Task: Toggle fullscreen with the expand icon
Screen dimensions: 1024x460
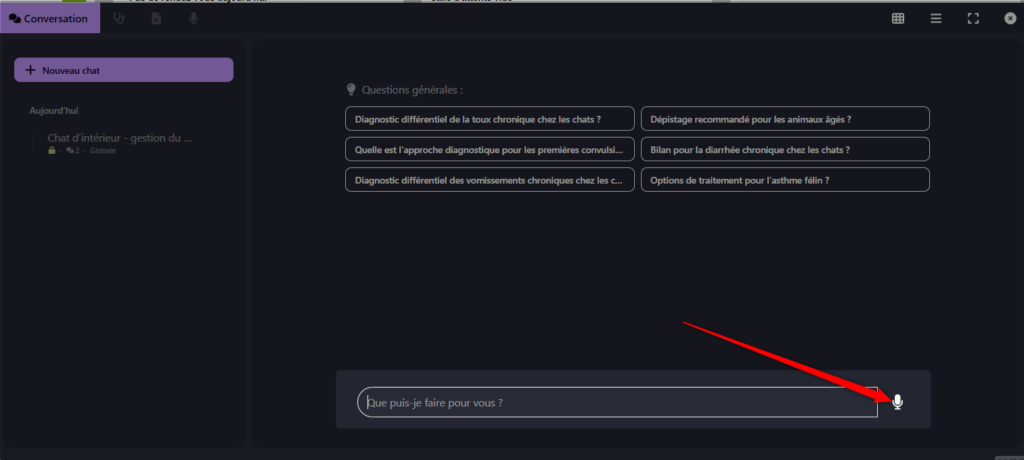Action: (973, 18)
